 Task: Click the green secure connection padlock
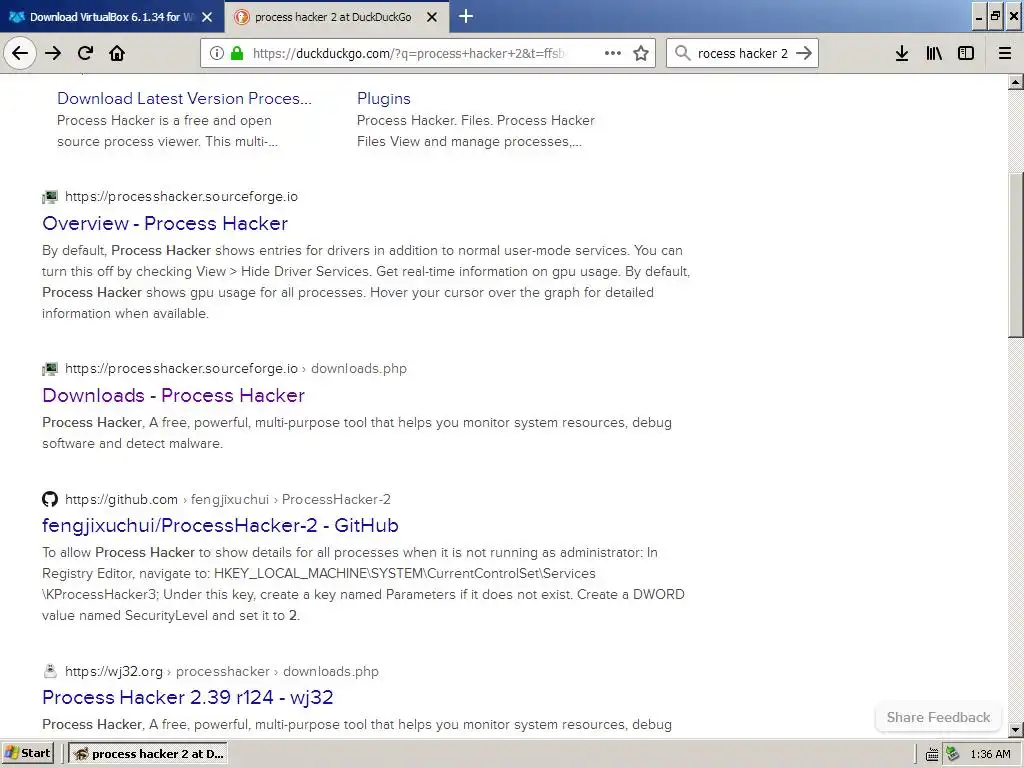[237, 53]
